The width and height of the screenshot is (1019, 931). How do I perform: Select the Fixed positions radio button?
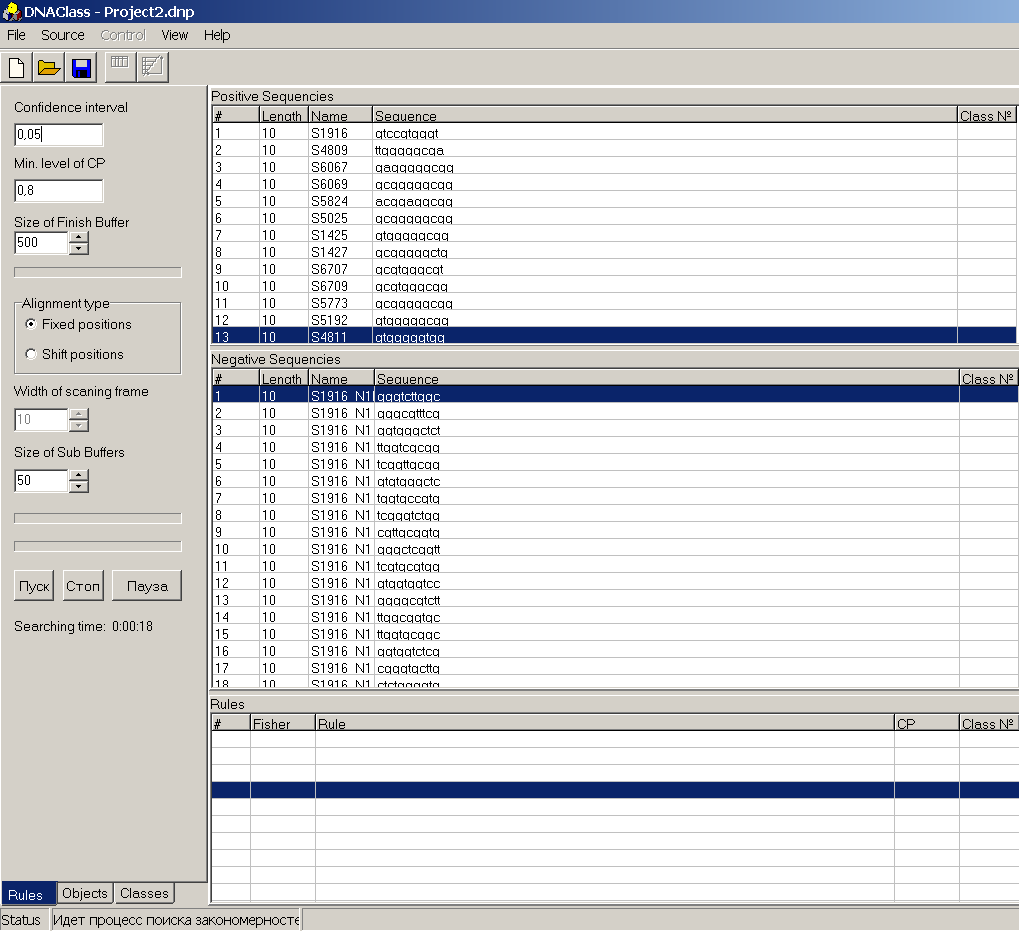(x=32, y=325)
